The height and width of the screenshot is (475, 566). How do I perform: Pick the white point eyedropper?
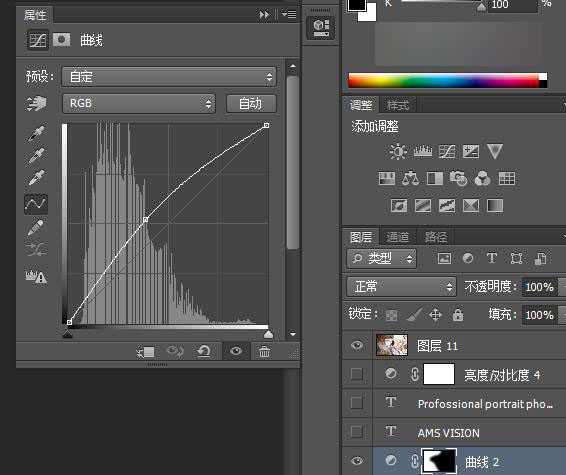(x=36, y=178)
